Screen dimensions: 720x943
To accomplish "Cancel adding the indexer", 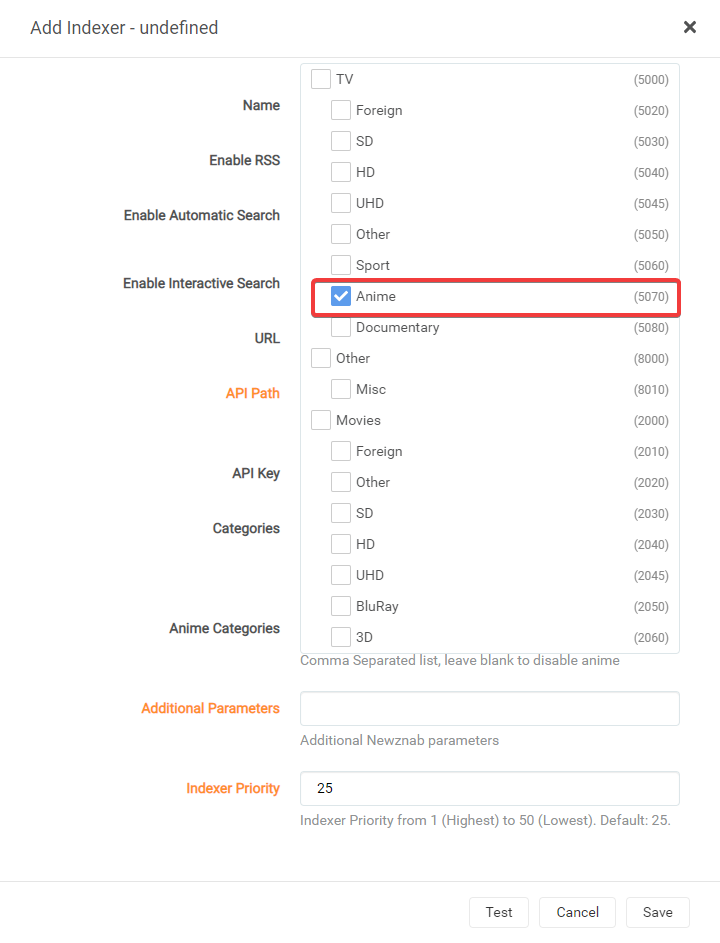I will [577, 912].
